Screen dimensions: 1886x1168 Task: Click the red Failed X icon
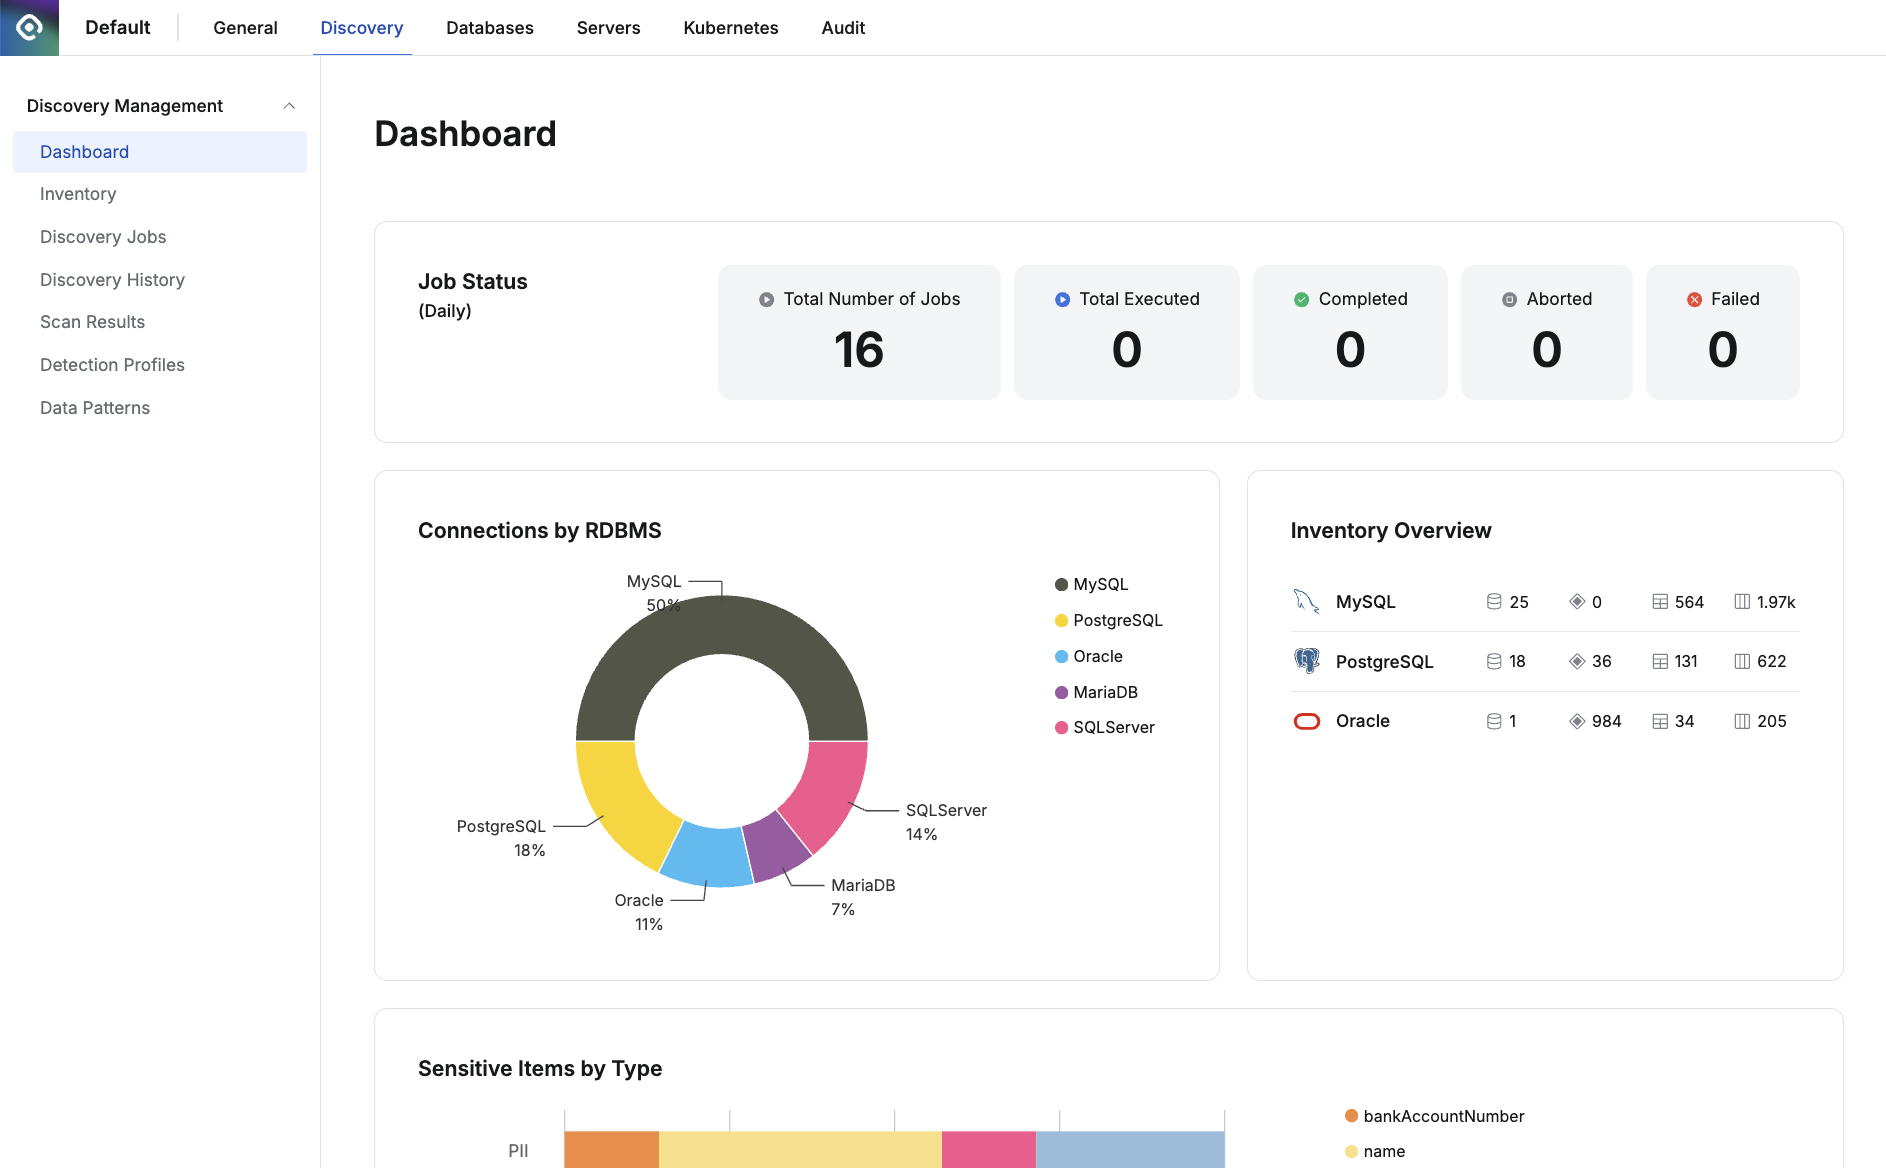point(1694,299)
